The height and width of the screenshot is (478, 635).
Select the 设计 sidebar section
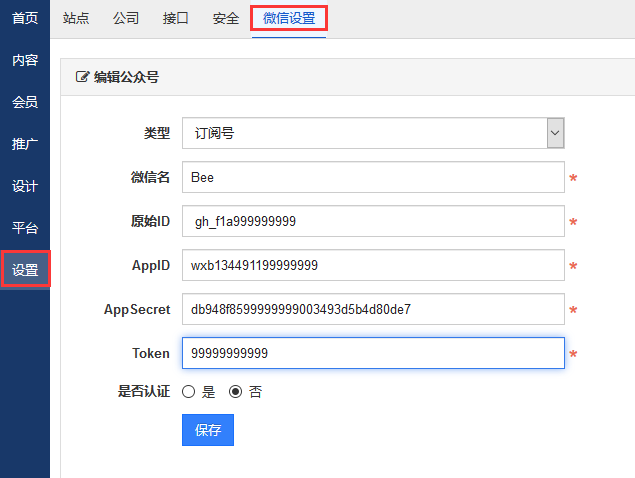pos(25,186)
